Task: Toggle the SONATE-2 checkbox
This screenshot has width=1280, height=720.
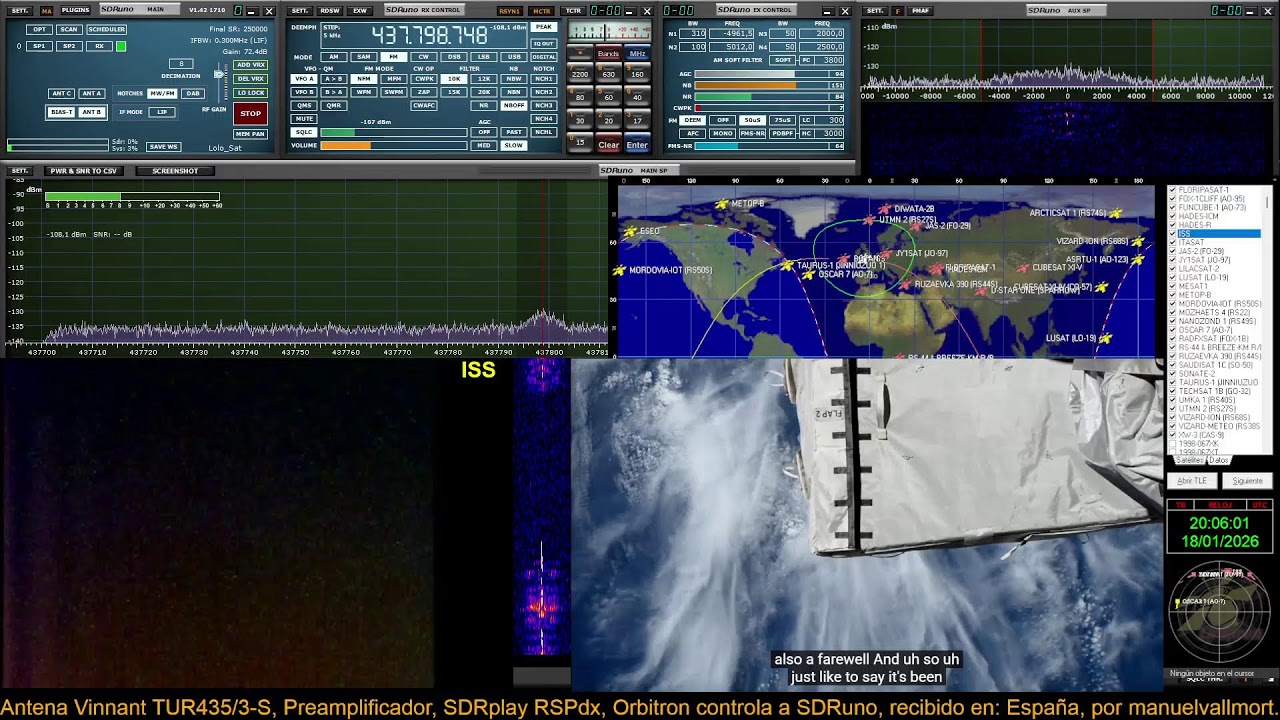Action: tap(1173, 374)
